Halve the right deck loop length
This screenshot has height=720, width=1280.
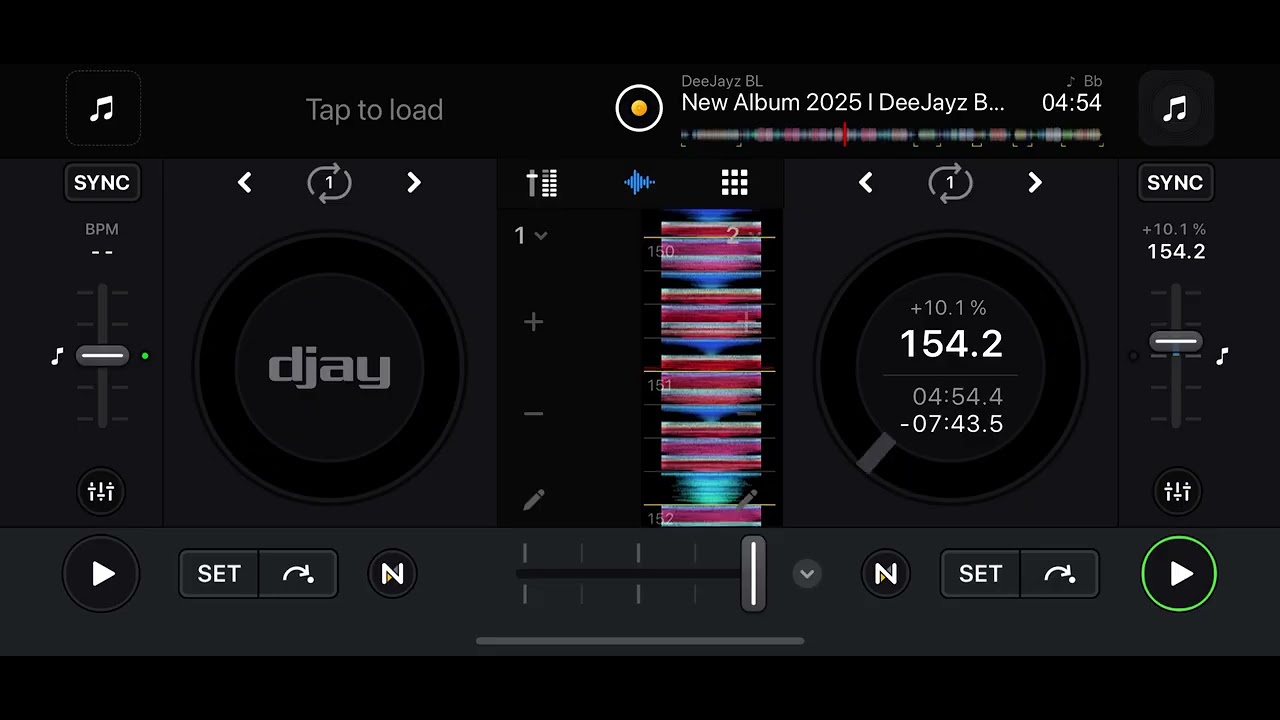[866, 183]
